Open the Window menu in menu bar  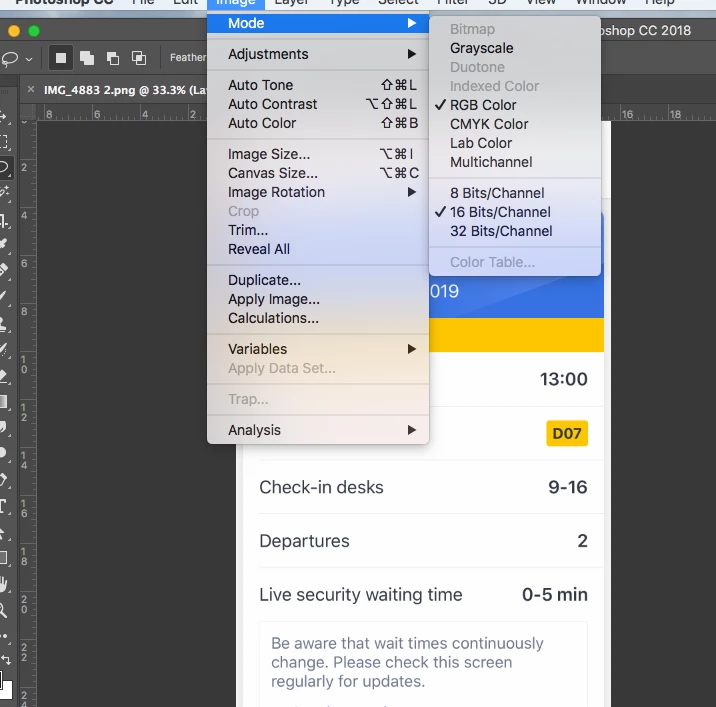[600, 2]
